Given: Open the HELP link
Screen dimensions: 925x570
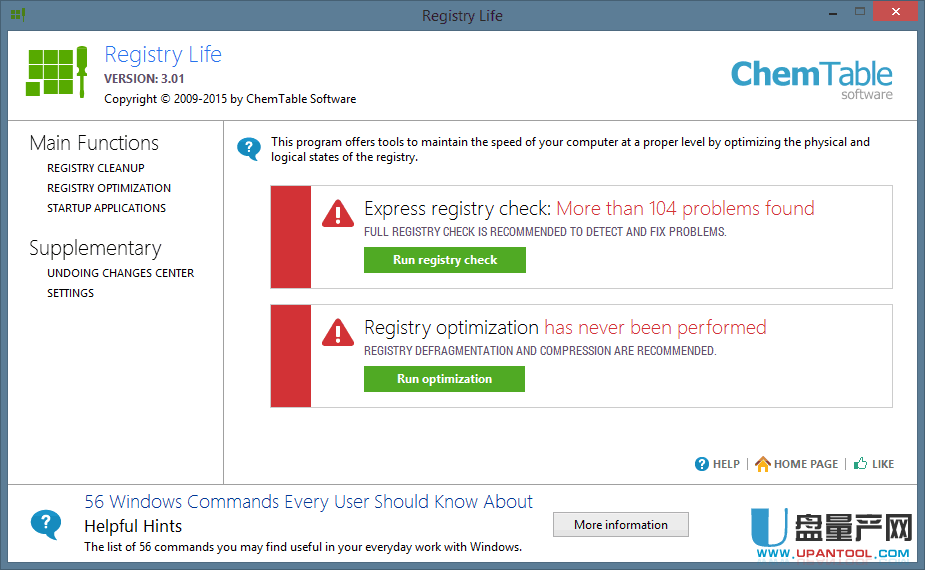Looking at the screenshot, I should pyautogui.click(x=726, y=464).
